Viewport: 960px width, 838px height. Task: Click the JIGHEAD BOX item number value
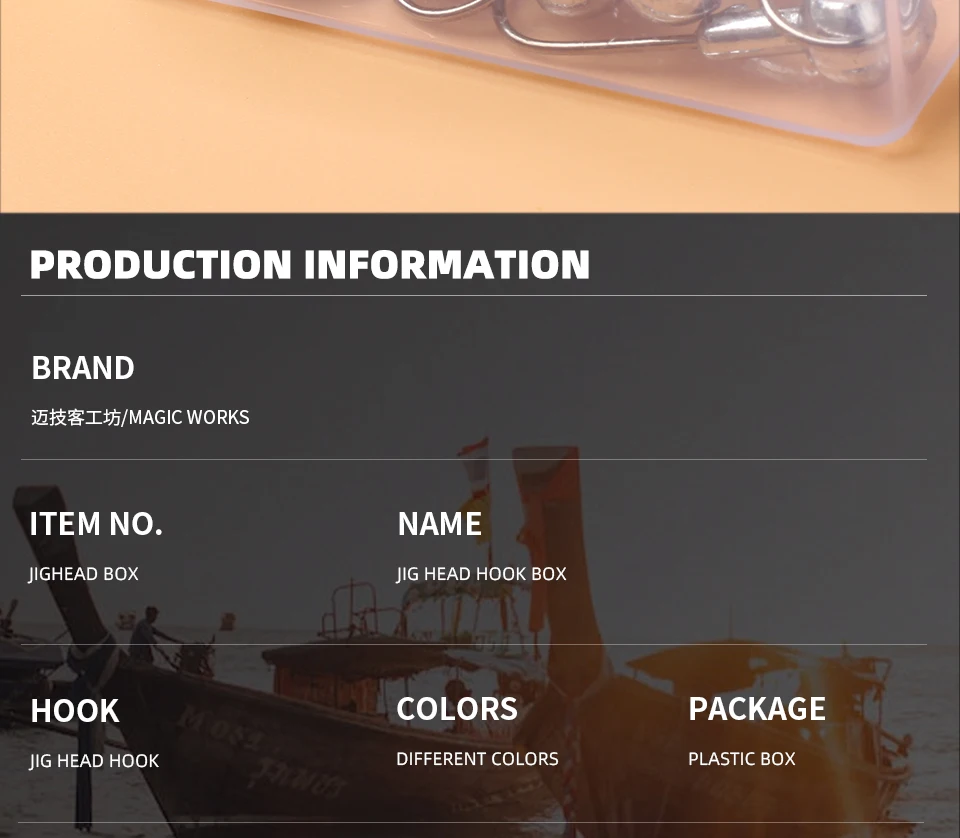84,574
